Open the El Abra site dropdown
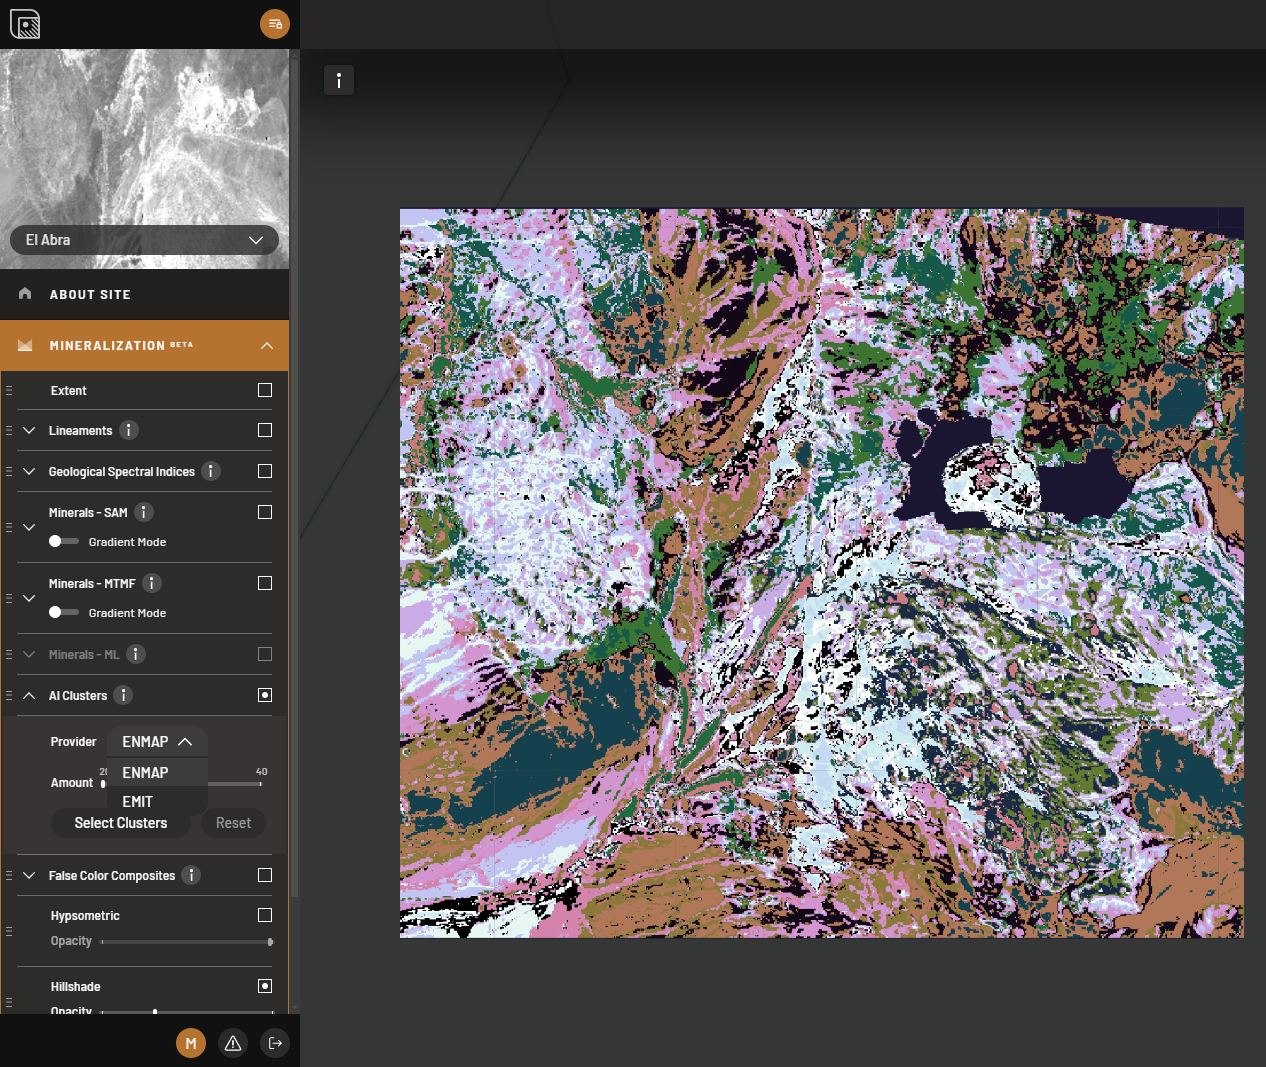 pyautogui.click(x=144, y=240)
